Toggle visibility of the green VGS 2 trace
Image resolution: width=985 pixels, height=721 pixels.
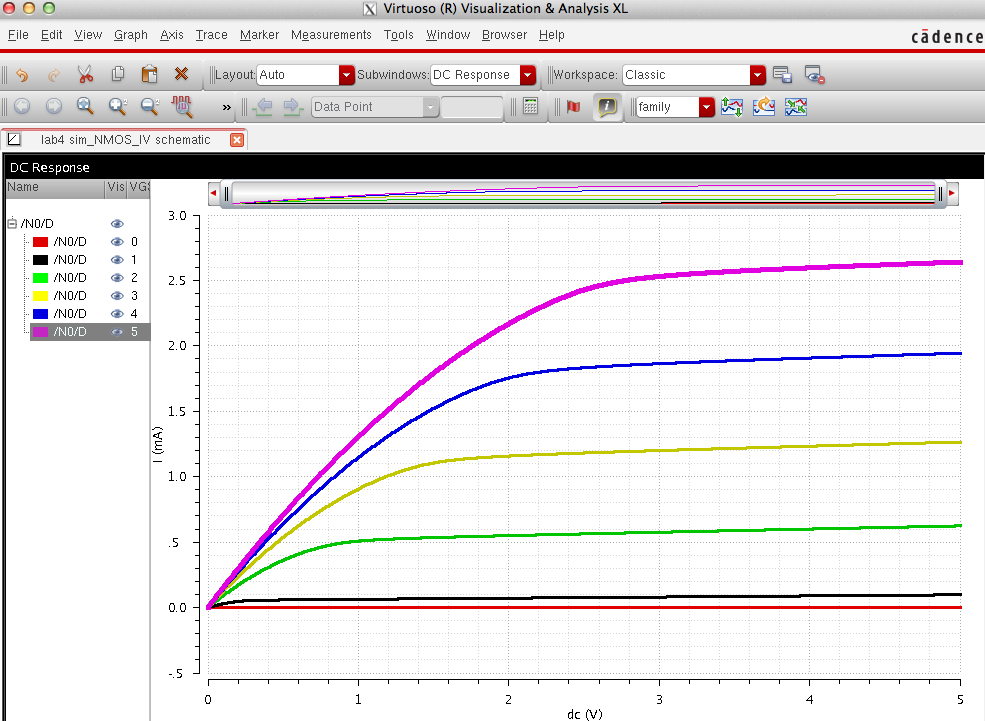pyautogui.click(x=117, y=278)
